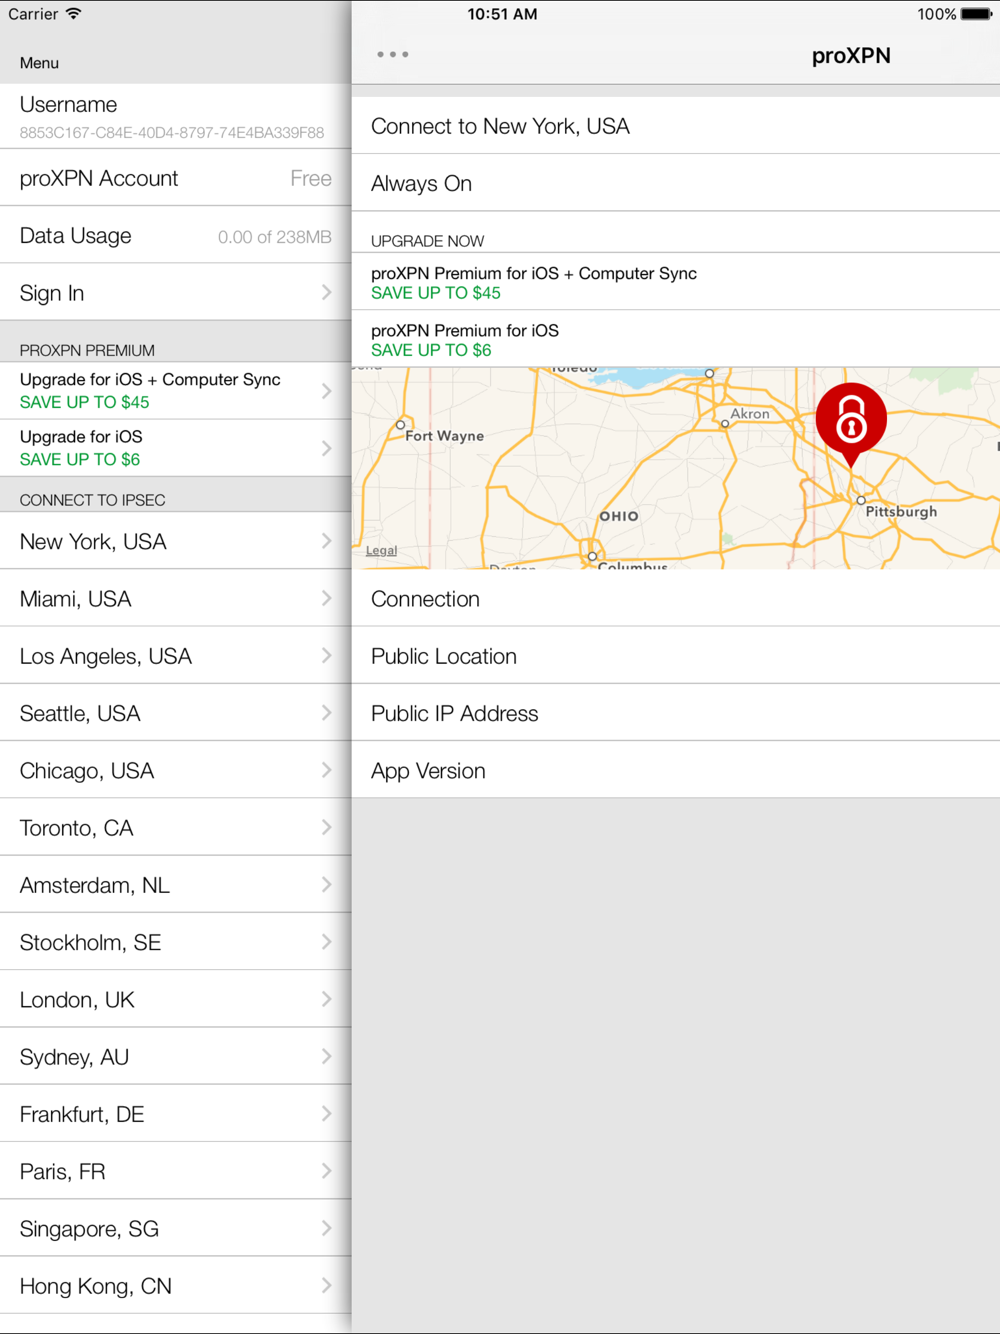Tap chevron on Los Angeles, USA row

click(326, 656)
